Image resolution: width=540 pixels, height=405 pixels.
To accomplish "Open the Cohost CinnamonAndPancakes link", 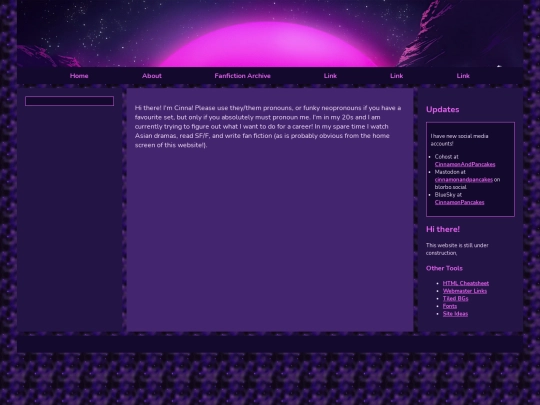I will tap(465, 164).
